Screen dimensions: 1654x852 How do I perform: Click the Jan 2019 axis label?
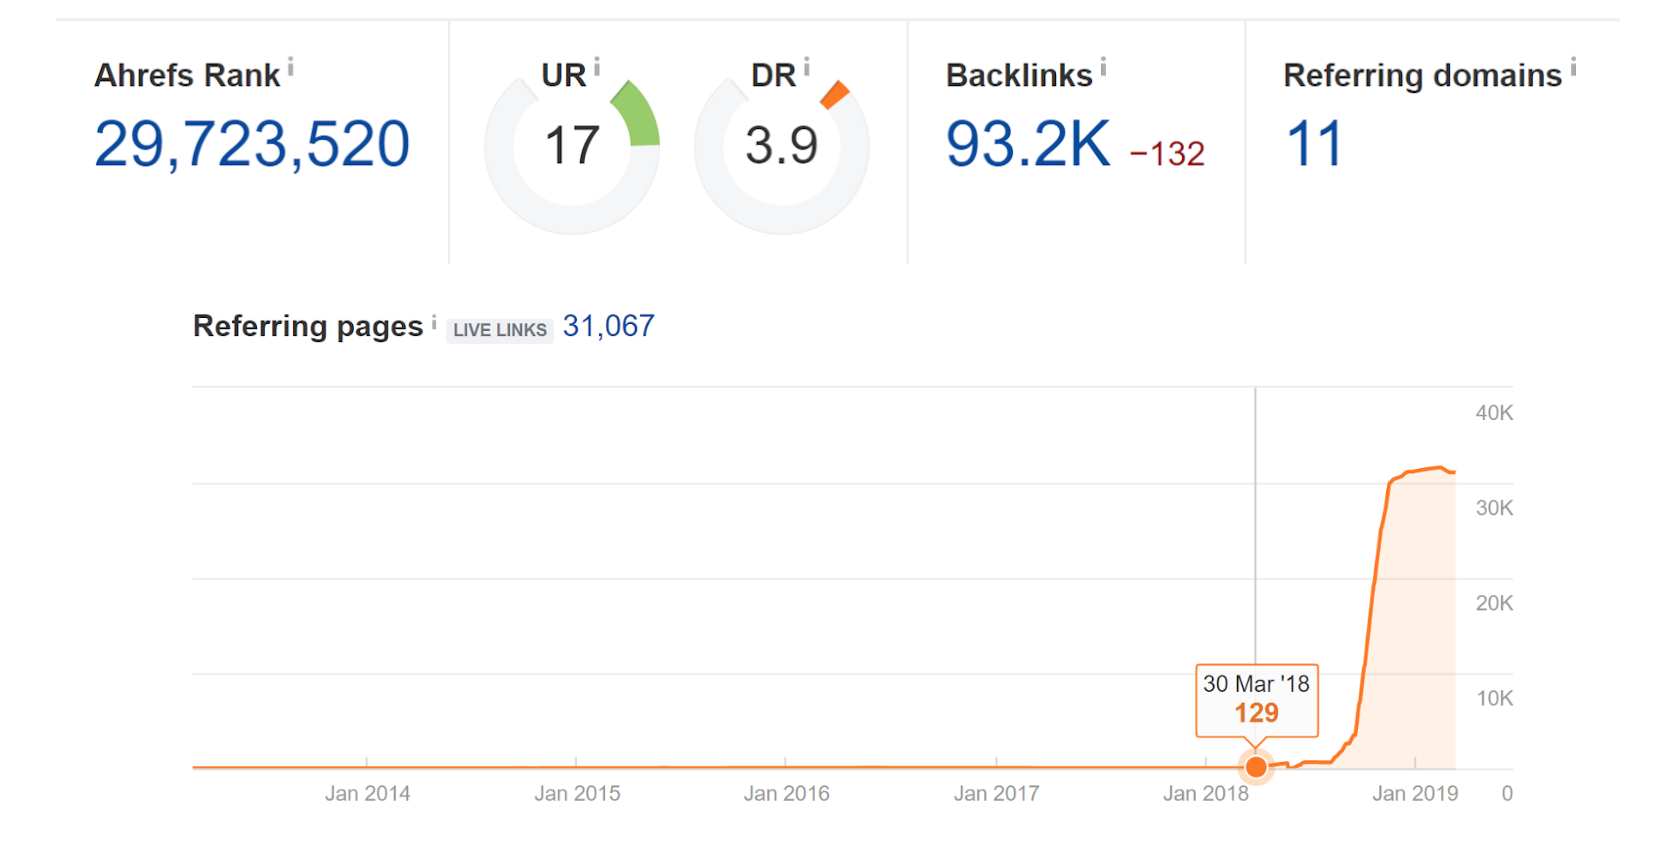[x=1415, y=794]
